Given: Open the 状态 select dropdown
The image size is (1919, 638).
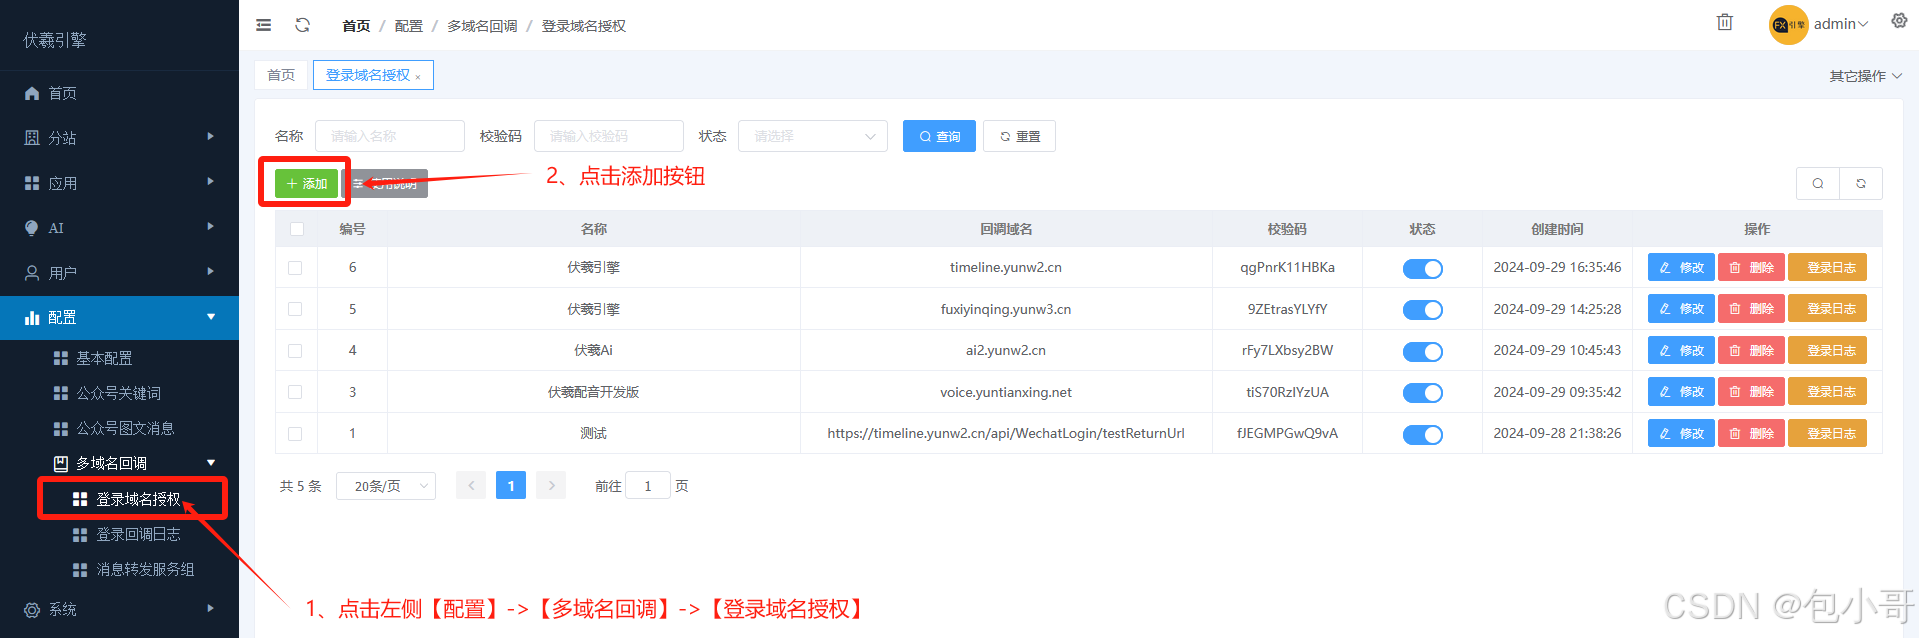Looking at the screenshot, I should 813,136.
